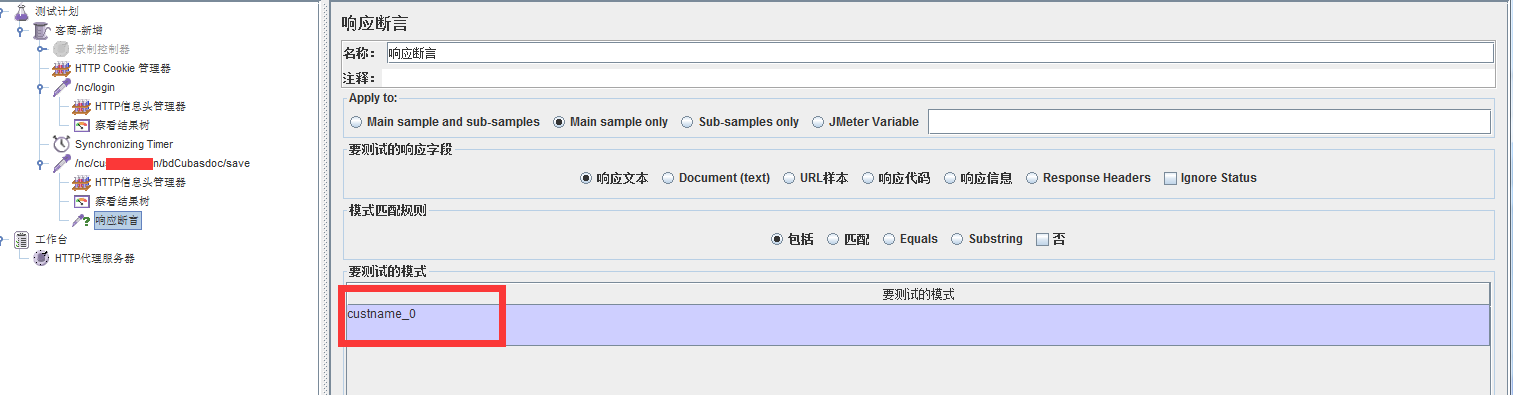Click the /nc/login sampler pipette icon
The image size is (1513, 395).
(61, 87)
